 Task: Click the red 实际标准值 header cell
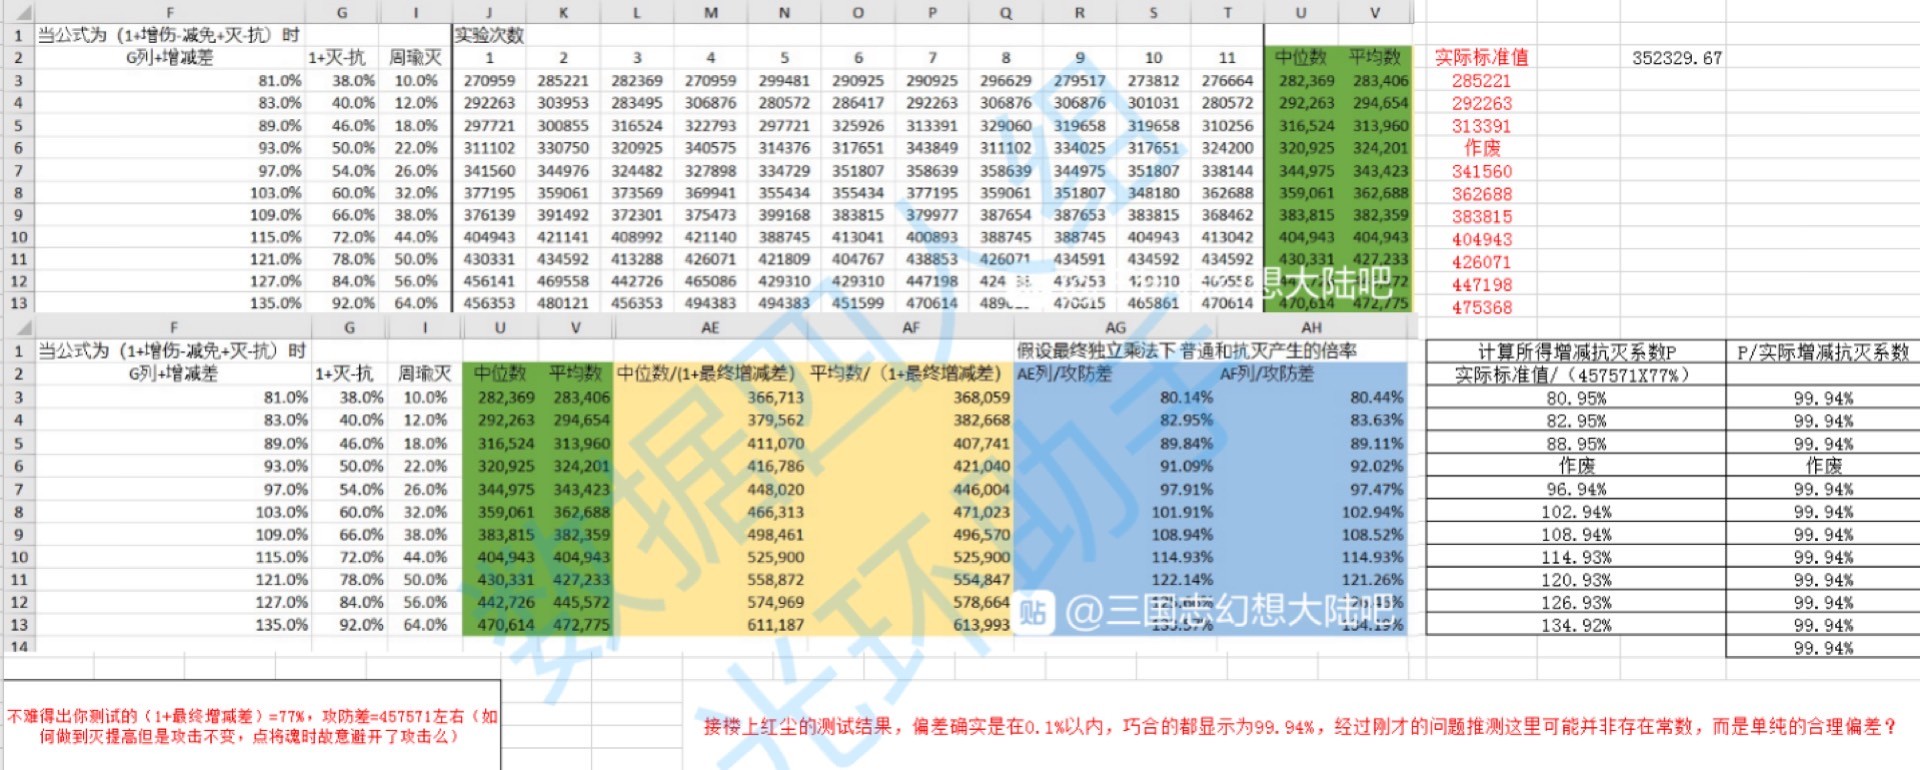point(1481,58)
